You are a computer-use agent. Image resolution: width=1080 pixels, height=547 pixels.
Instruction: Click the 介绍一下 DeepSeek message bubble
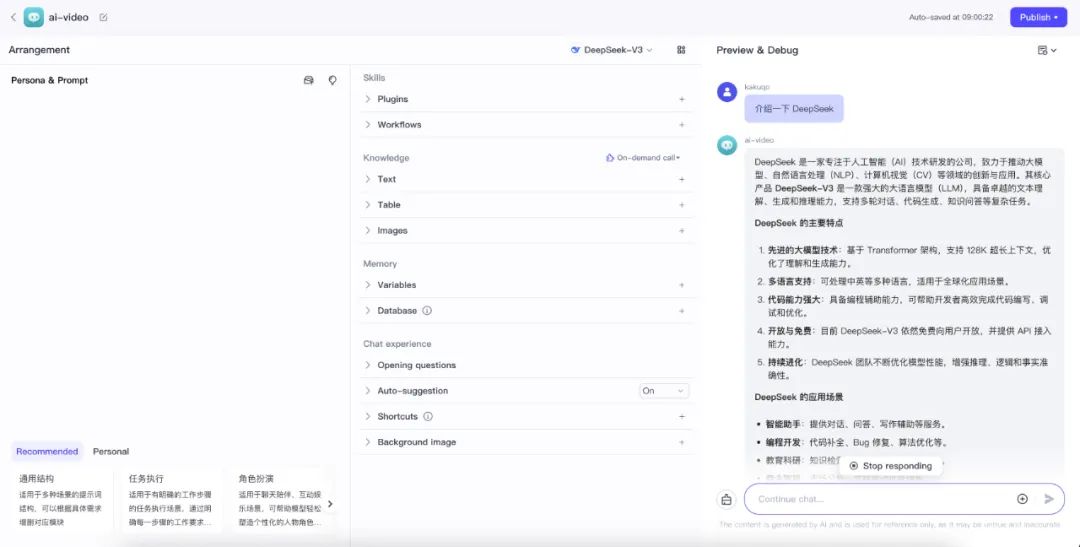coord(793,109)
